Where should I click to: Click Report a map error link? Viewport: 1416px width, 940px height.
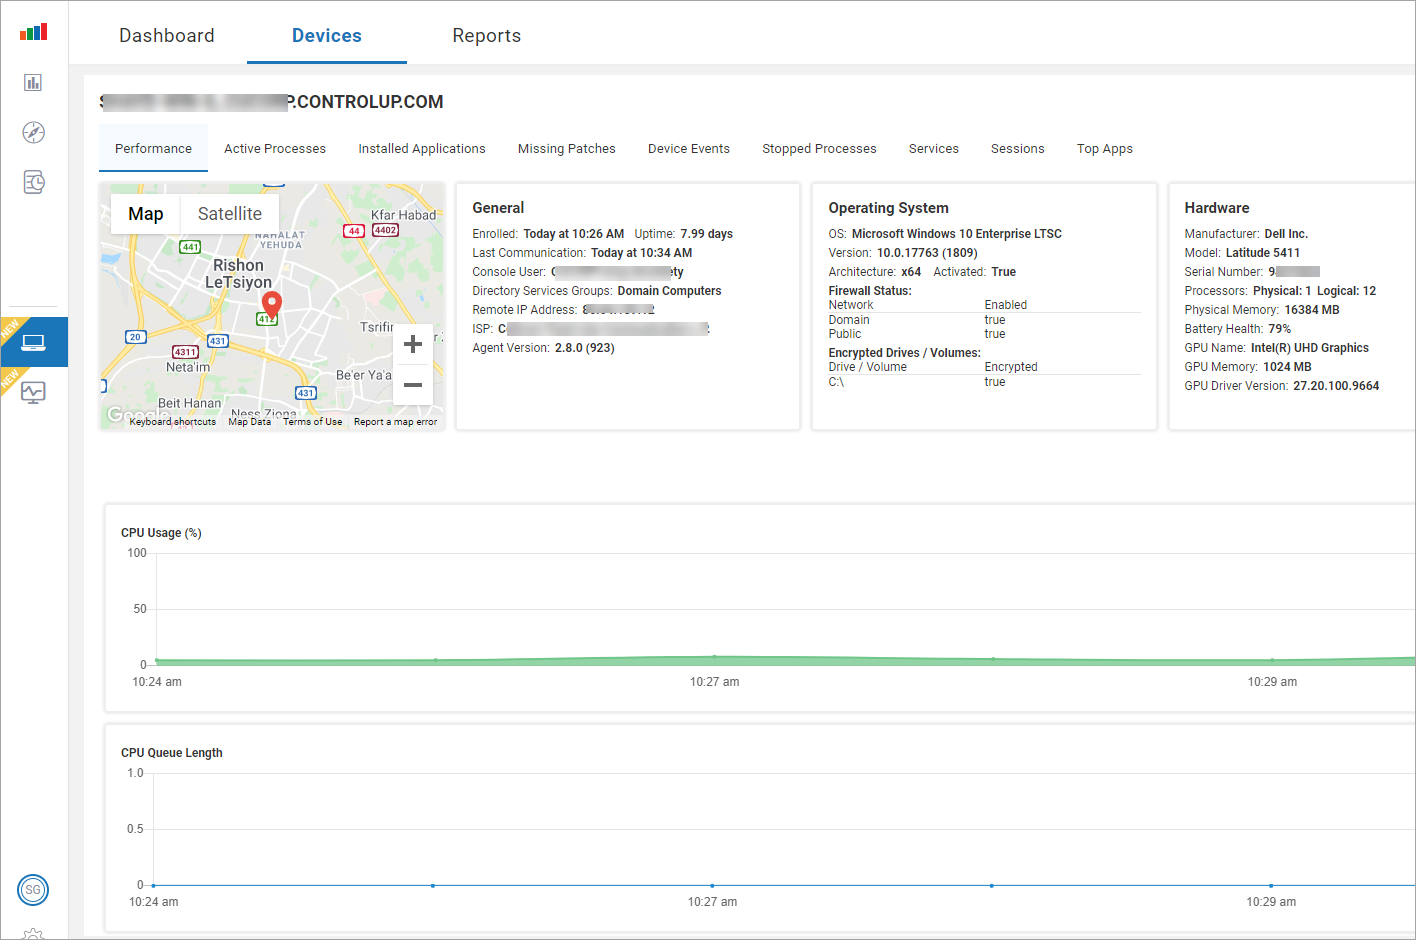tap(395, 422)
